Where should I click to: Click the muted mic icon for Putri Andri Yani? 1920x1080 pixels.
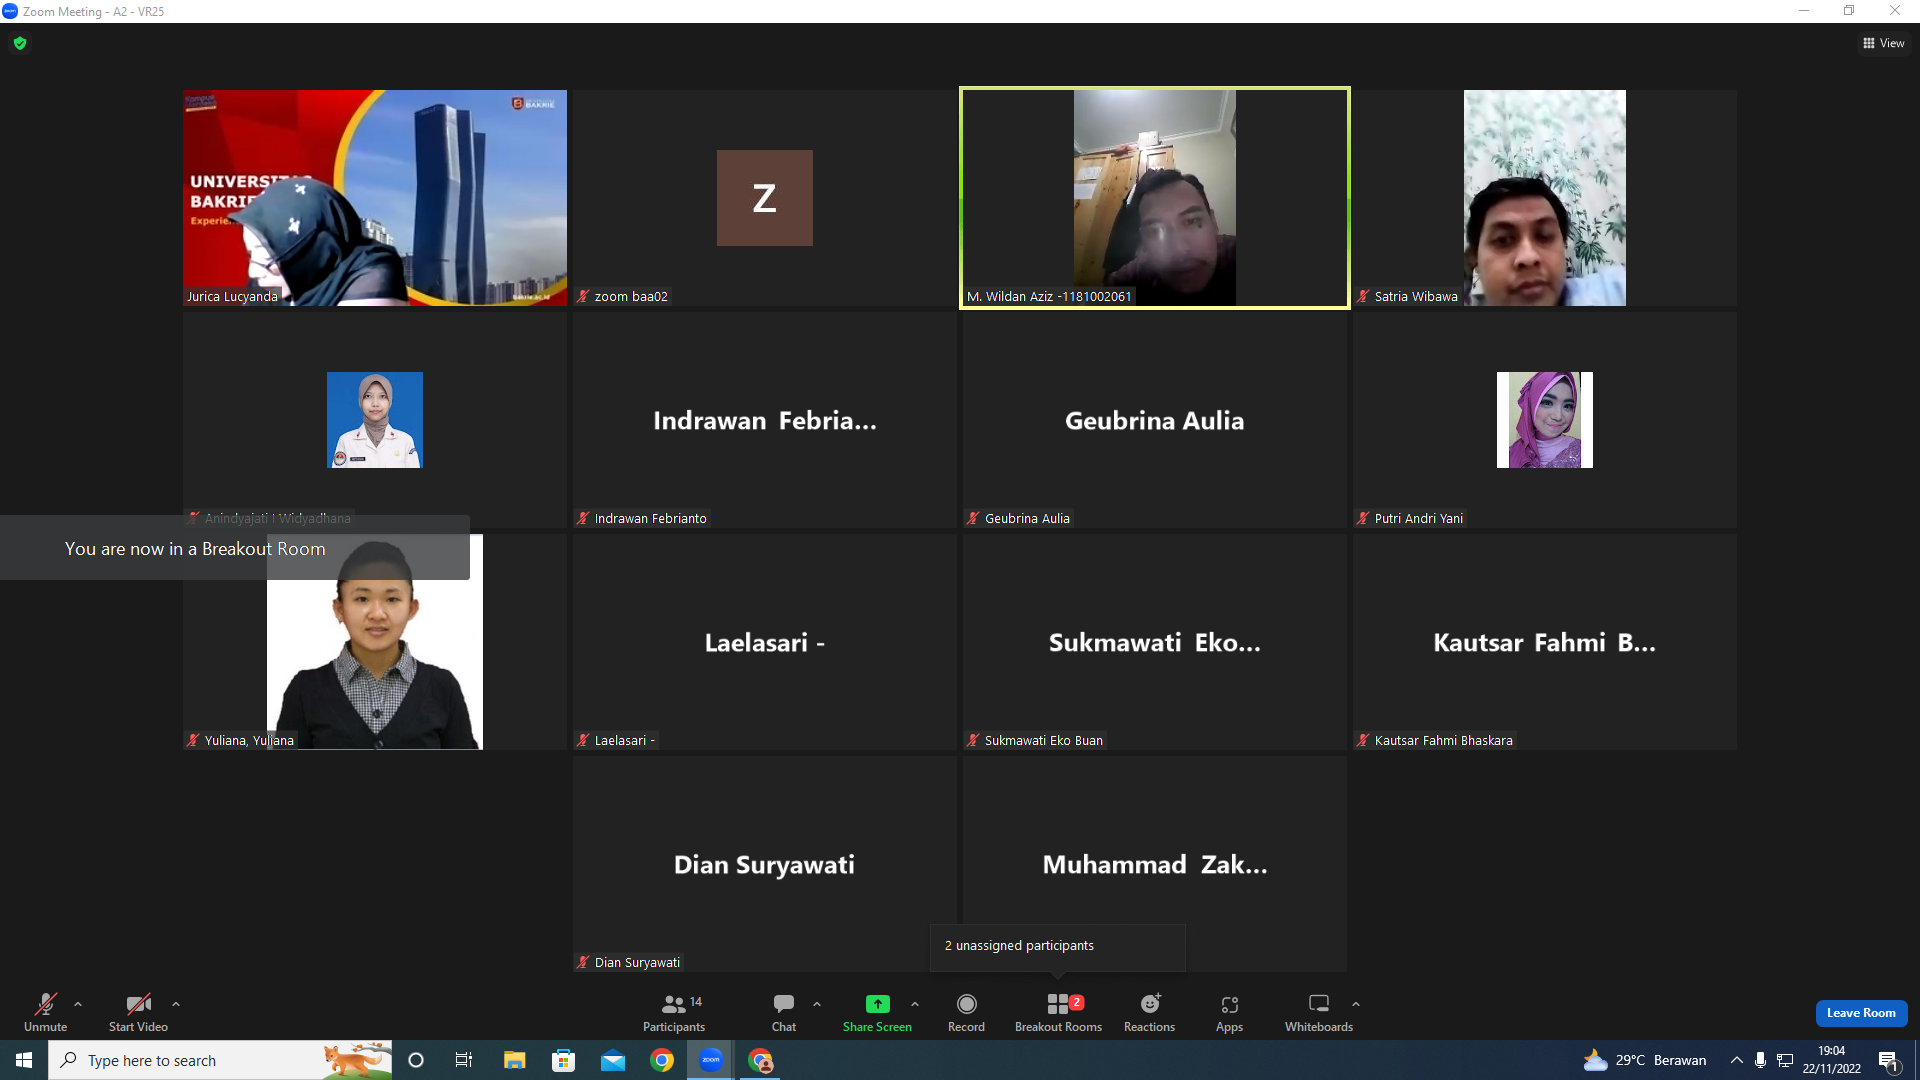click(1363, 518)
